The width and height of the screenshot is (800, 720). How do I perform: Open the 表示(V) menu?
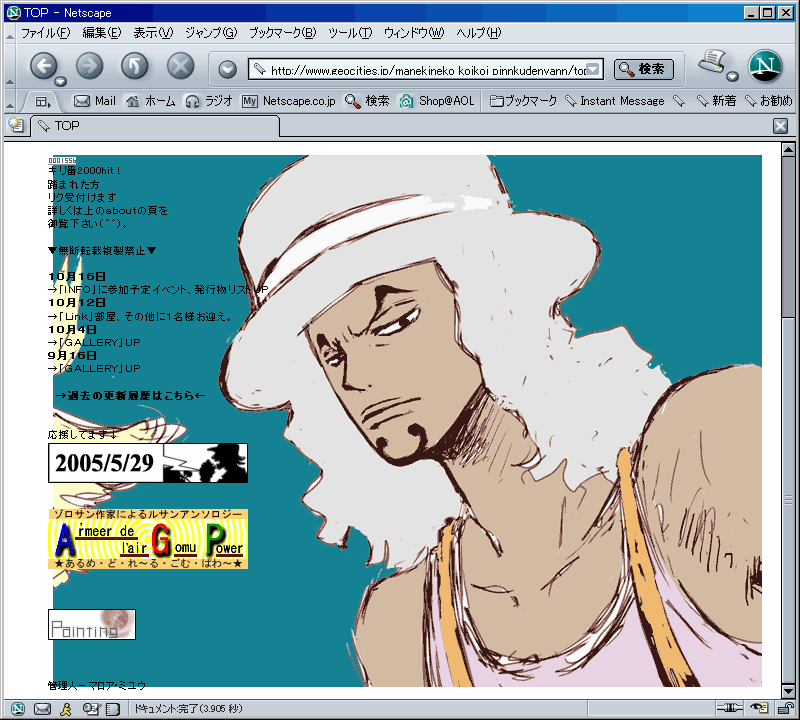tap(153, 33)
